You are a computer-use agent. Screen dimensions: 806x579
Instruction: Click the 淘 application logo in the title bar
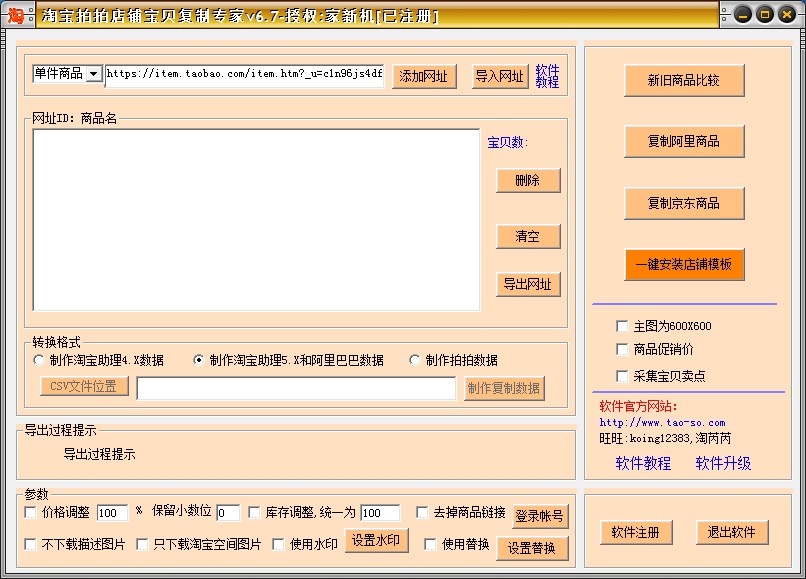(13, 14)
